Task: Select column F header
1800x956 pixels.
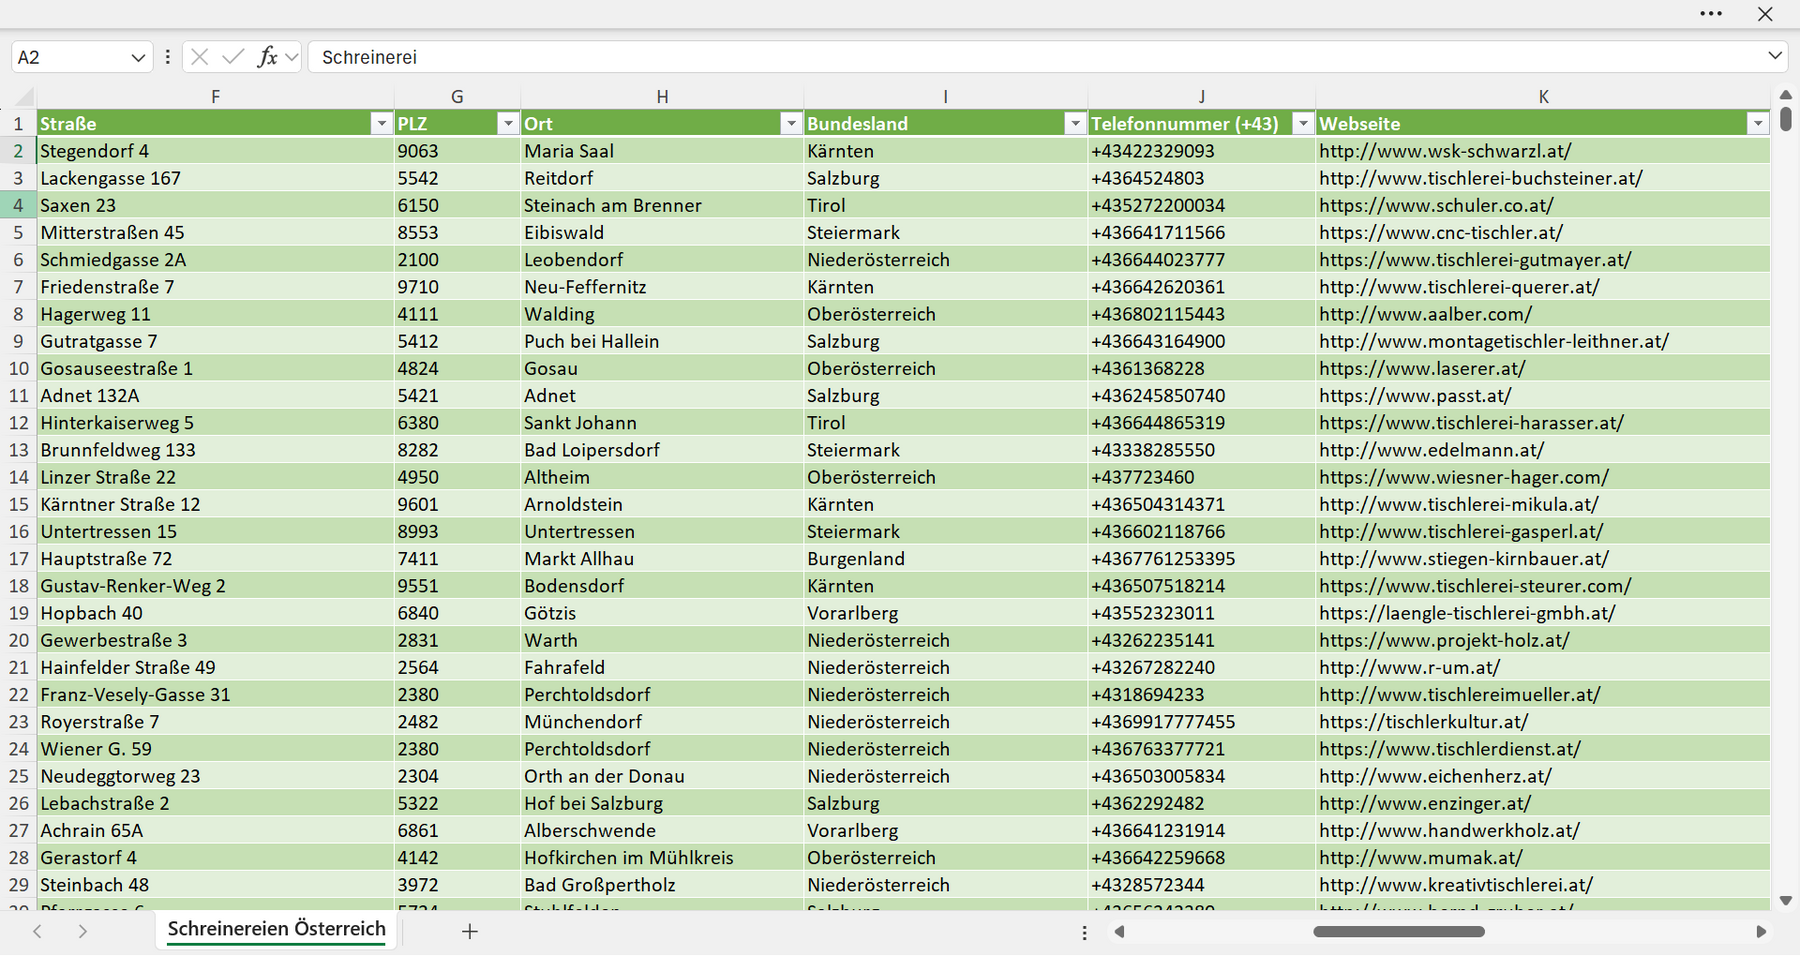Action: [x=215, y=97]
